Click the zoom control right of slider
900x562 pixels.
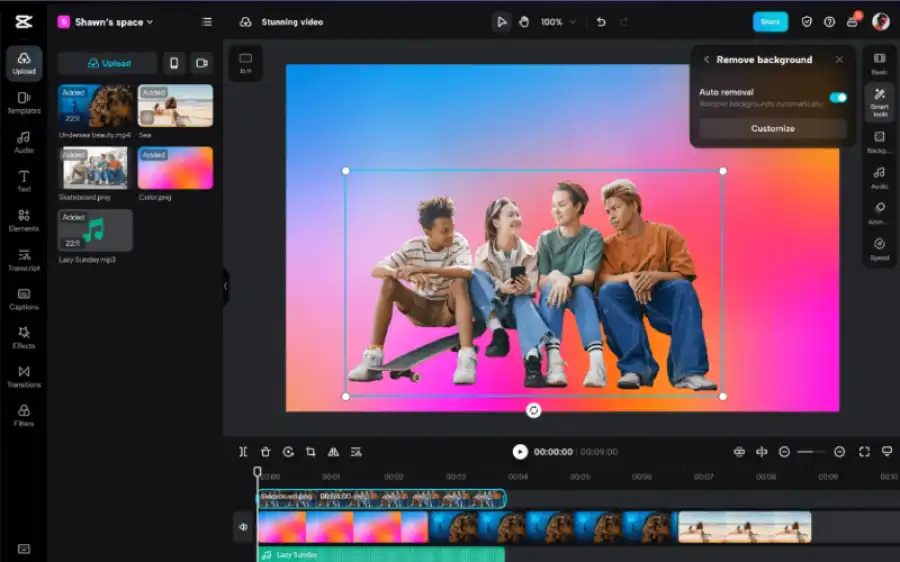(839, 452)
